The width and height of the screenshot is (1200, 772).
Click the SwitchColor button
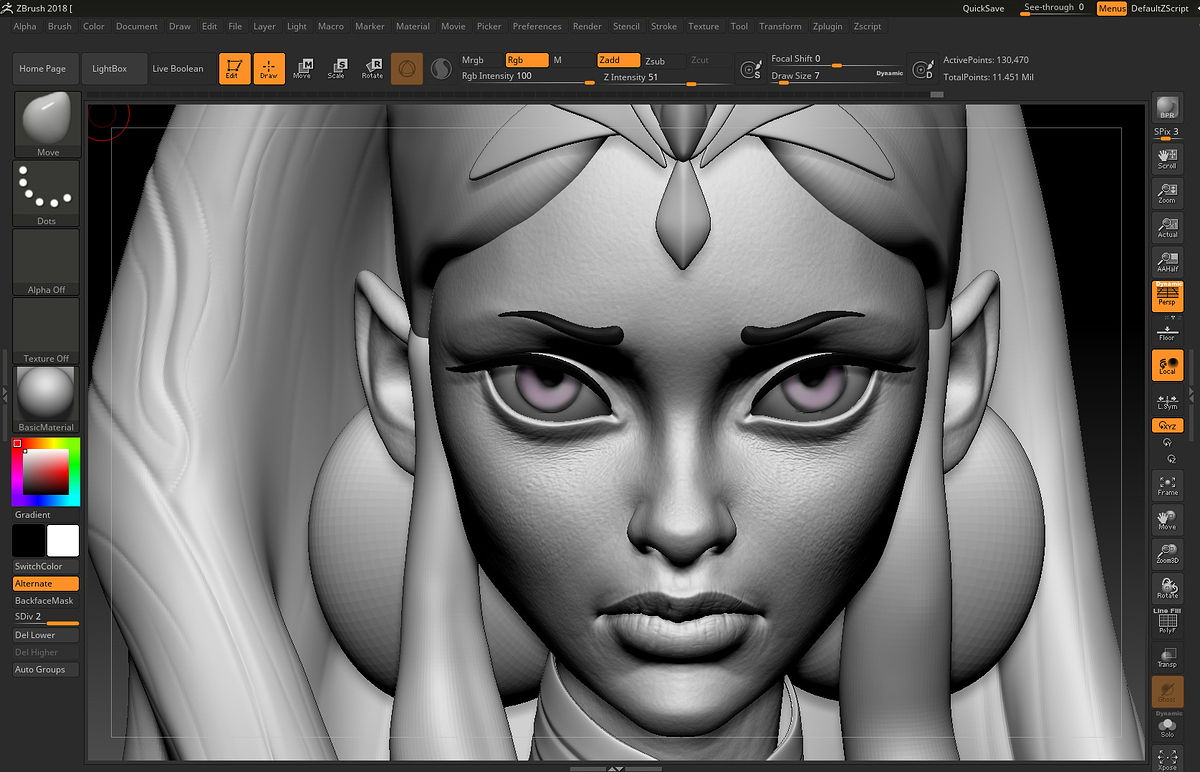pos(46,566)
